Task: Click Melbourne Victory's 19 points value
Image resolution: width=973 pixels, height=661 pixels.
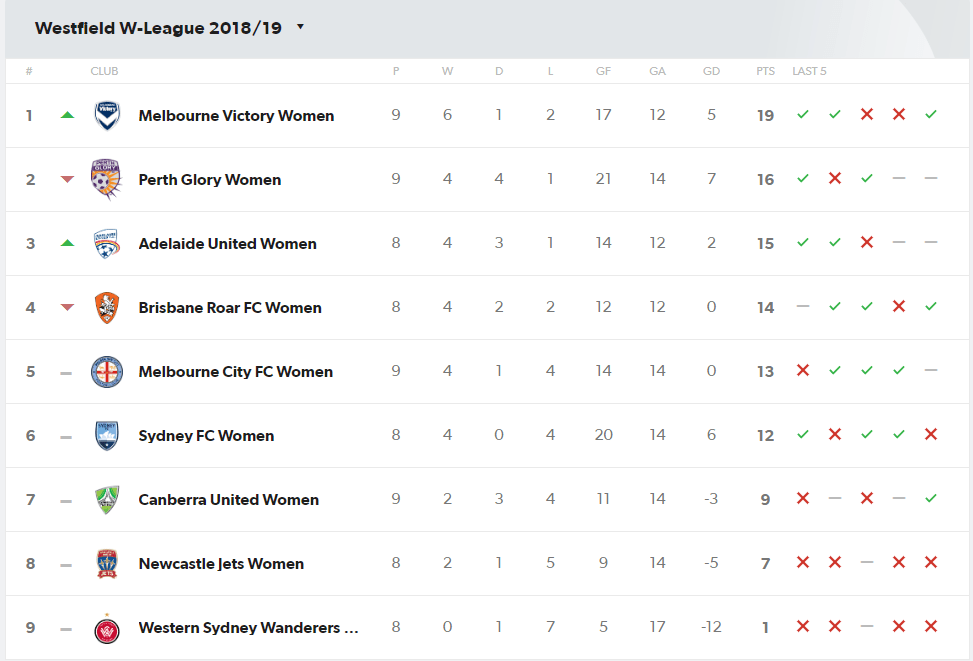Action: click(x=765, y=115)
